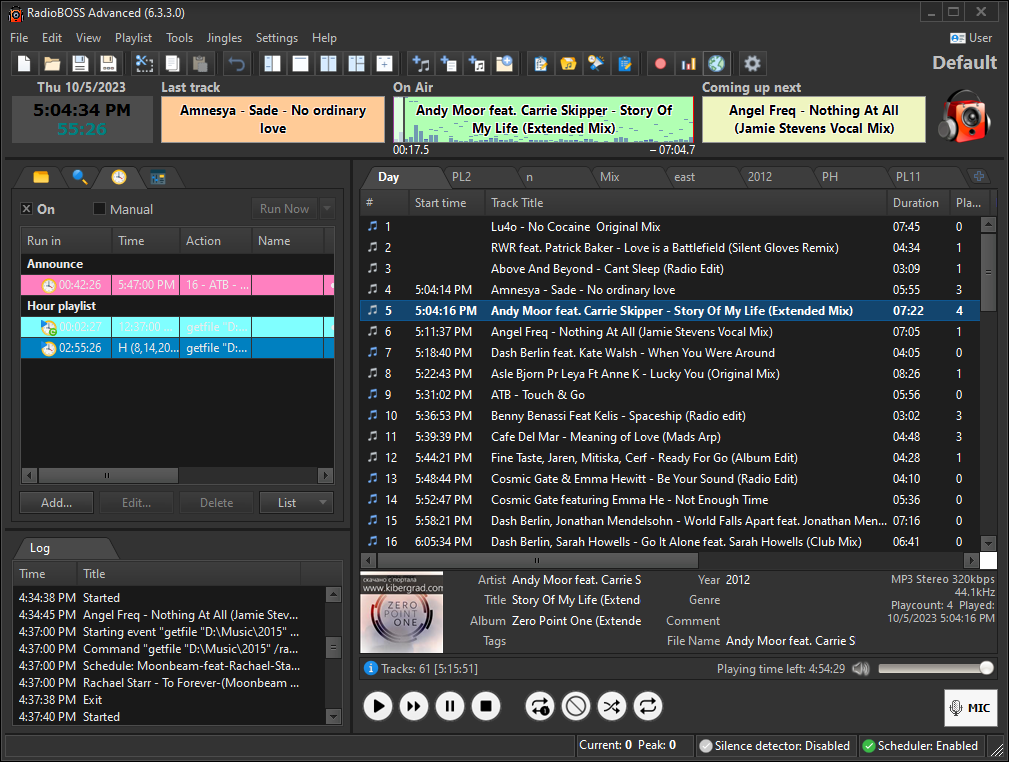
Task: Open the User account menu
Action: pyautogui.click(x=970, y=38)
